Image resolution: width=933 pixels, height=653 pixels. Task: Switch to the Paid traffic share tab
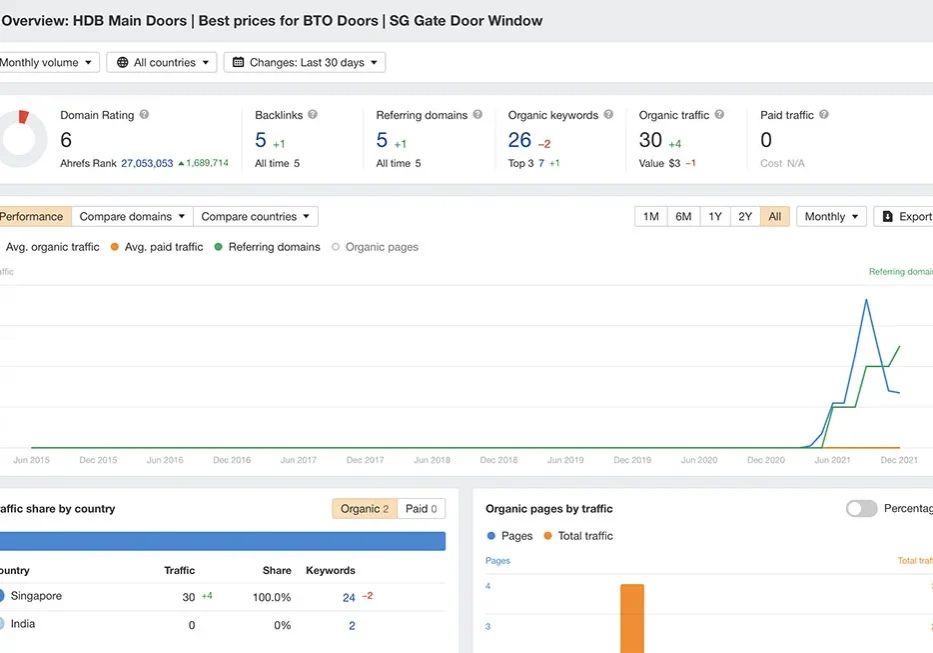(421, 509)
